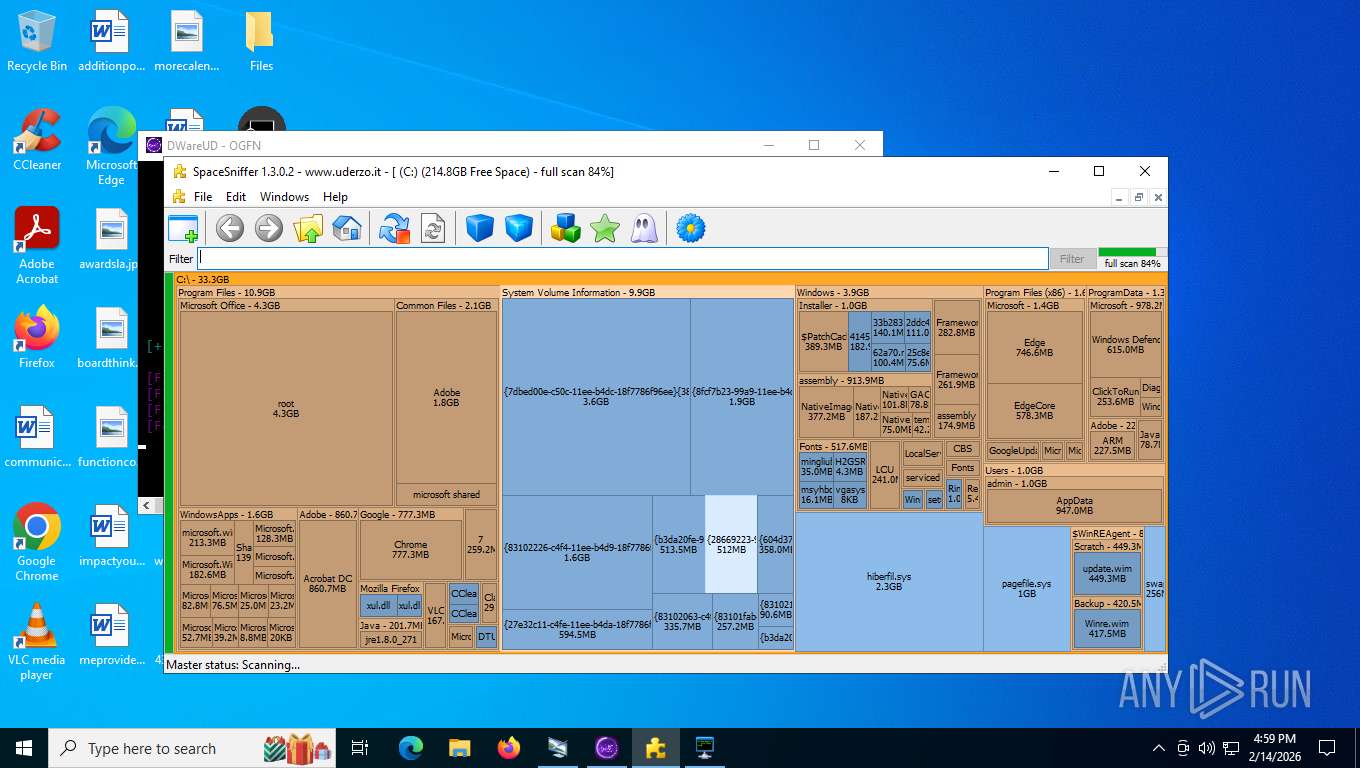1360x768 pixels.
Task: Select the pagefile.sys 1GB block
Action: [1027, 588]
